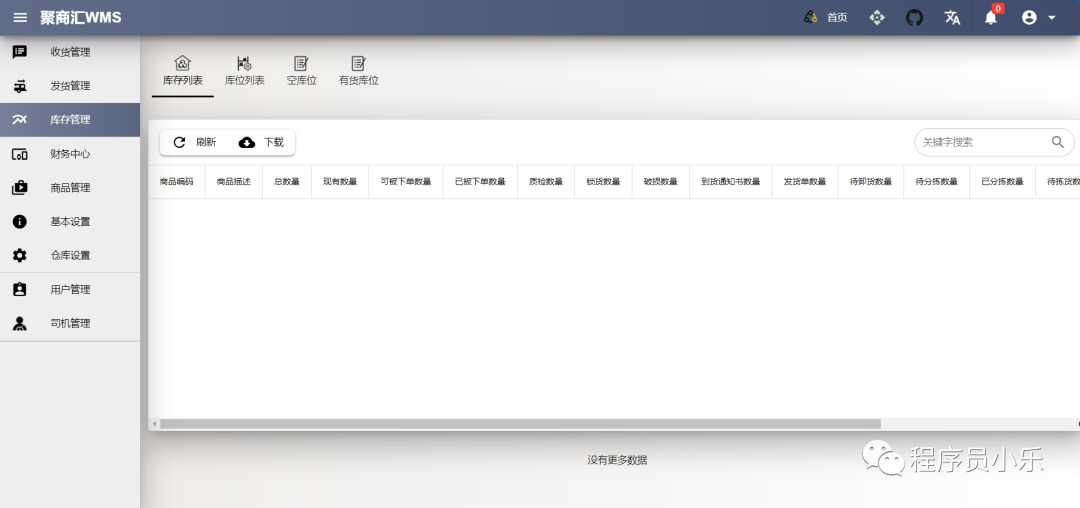Switch to the 空库位 tab
Viewport: 1080px width, 508px height.
pos(301,71)
